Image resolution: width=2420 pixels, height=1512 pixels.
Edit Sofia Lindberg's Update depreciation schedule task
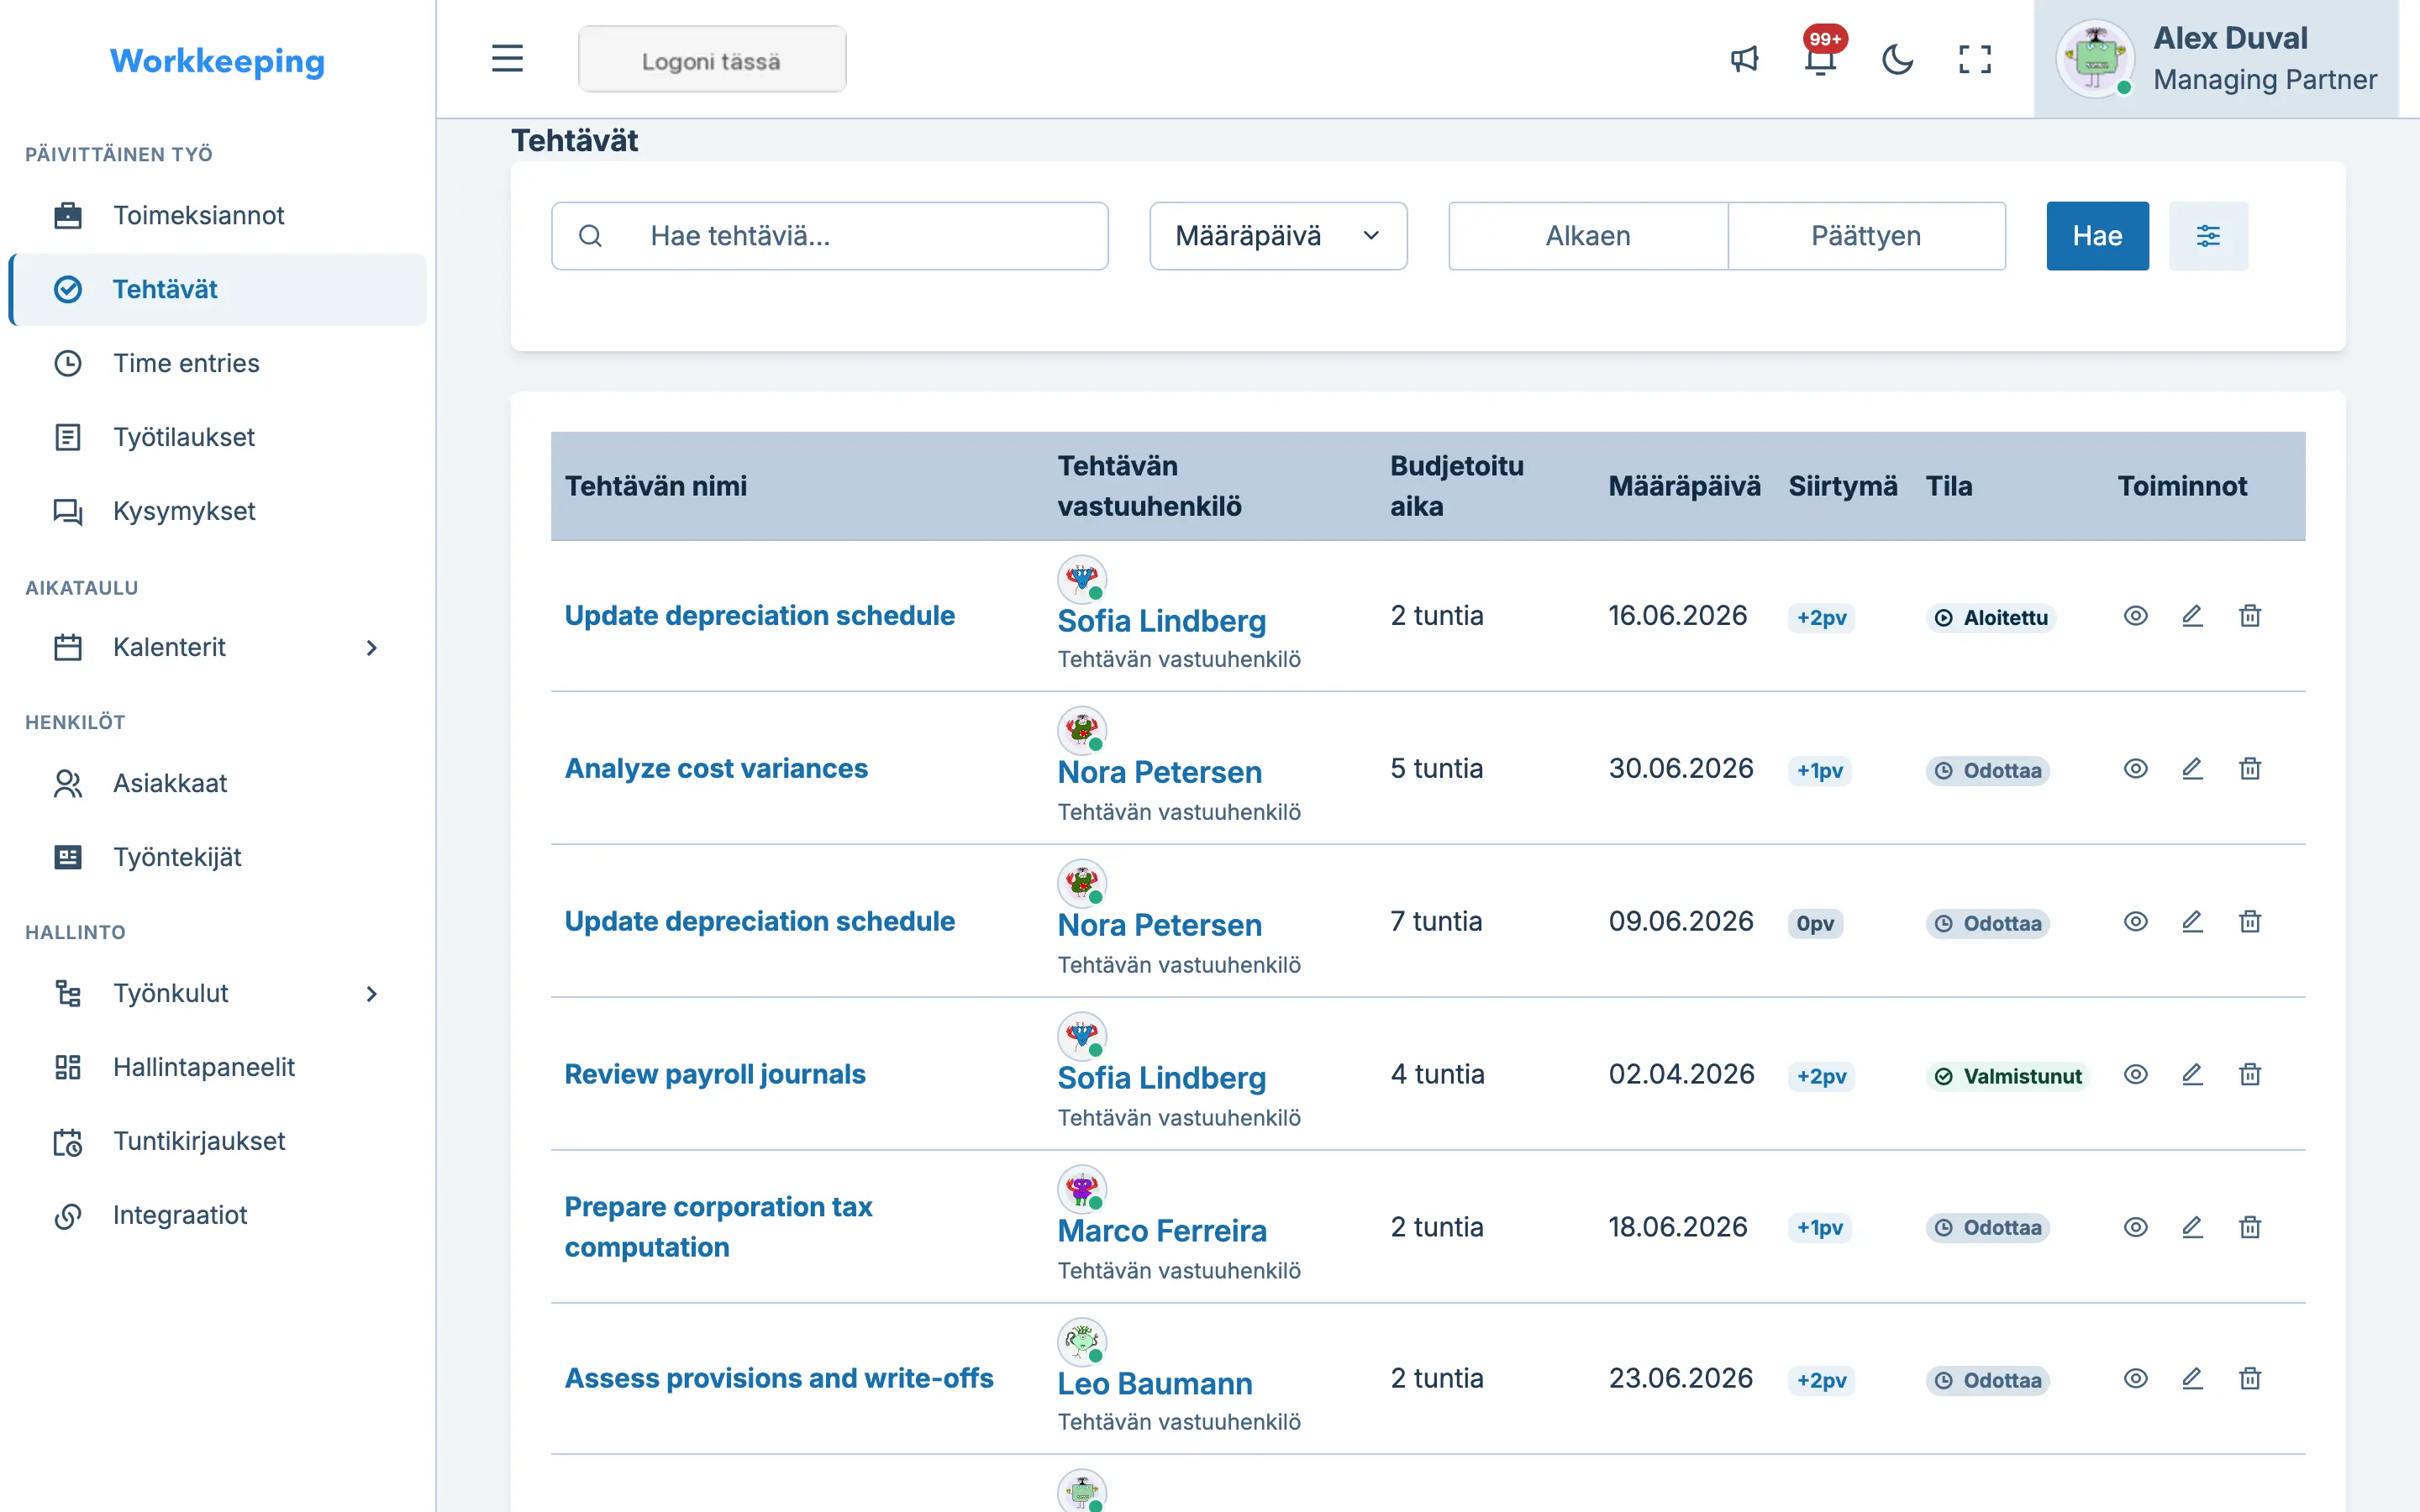pos(2192,616)
